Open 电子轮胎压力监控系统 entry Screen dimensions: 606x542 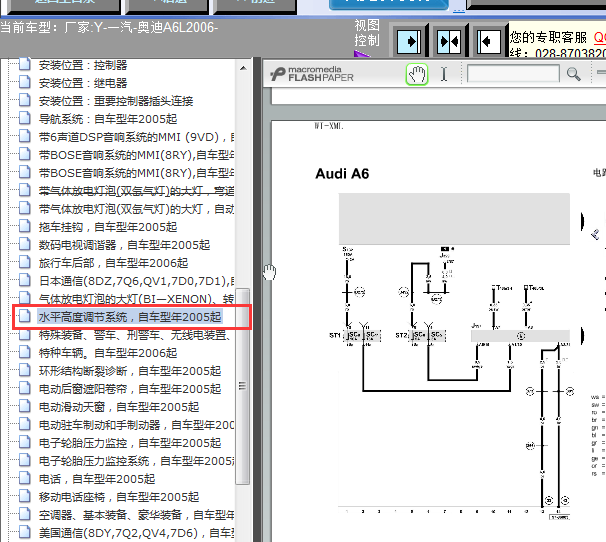(x=136, y=461)
